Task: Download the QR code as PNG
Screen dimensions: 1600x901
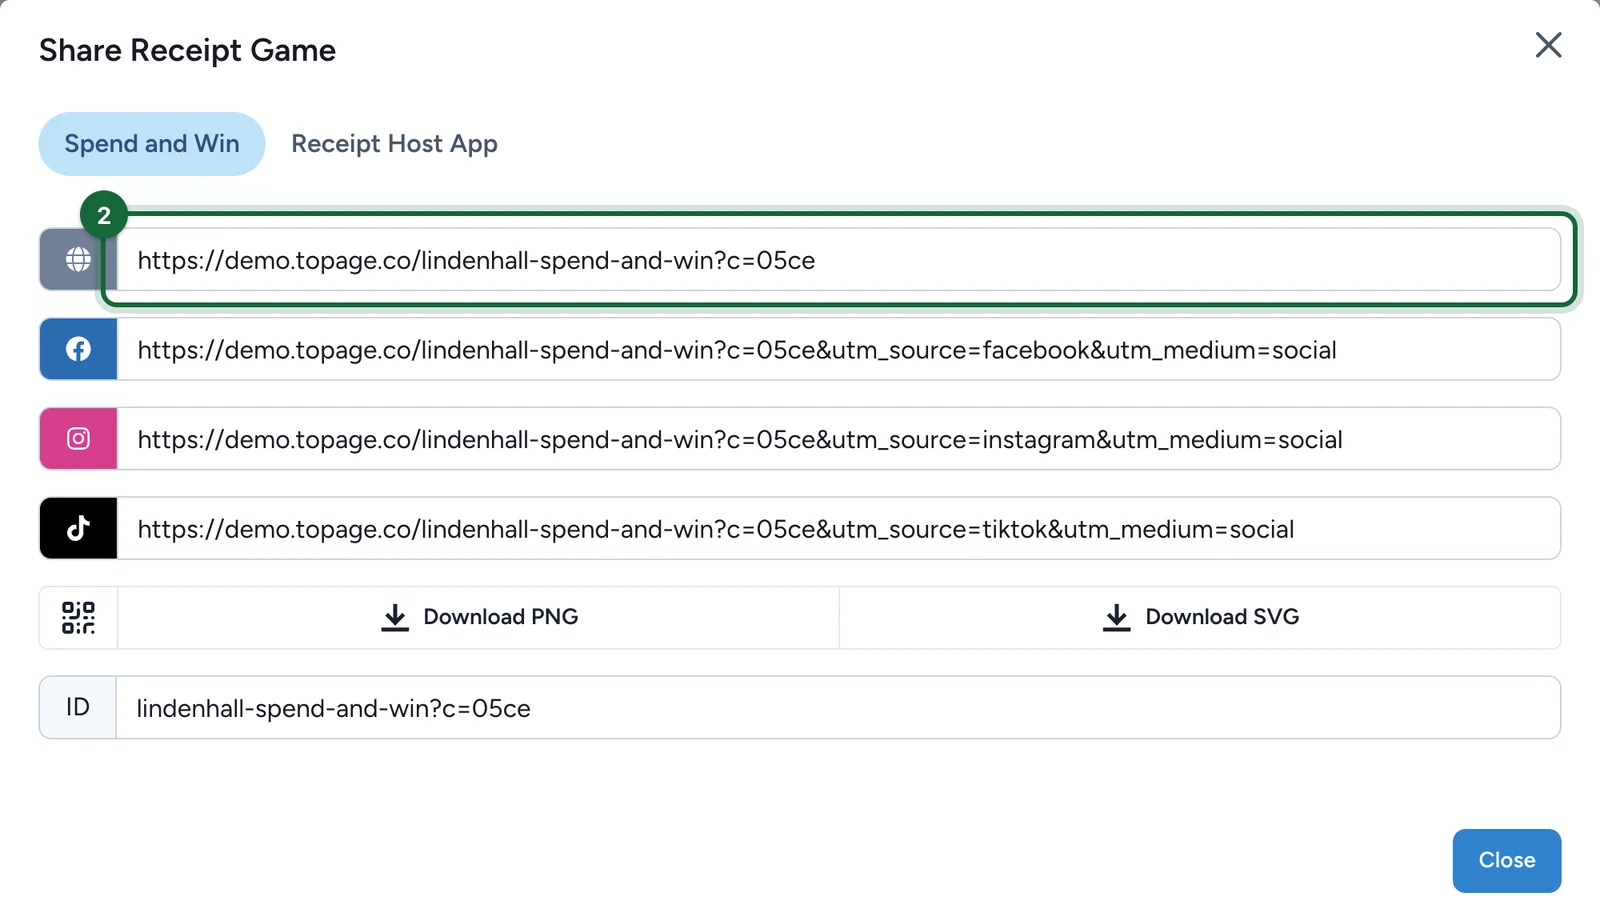Action: tap(479, 618)
